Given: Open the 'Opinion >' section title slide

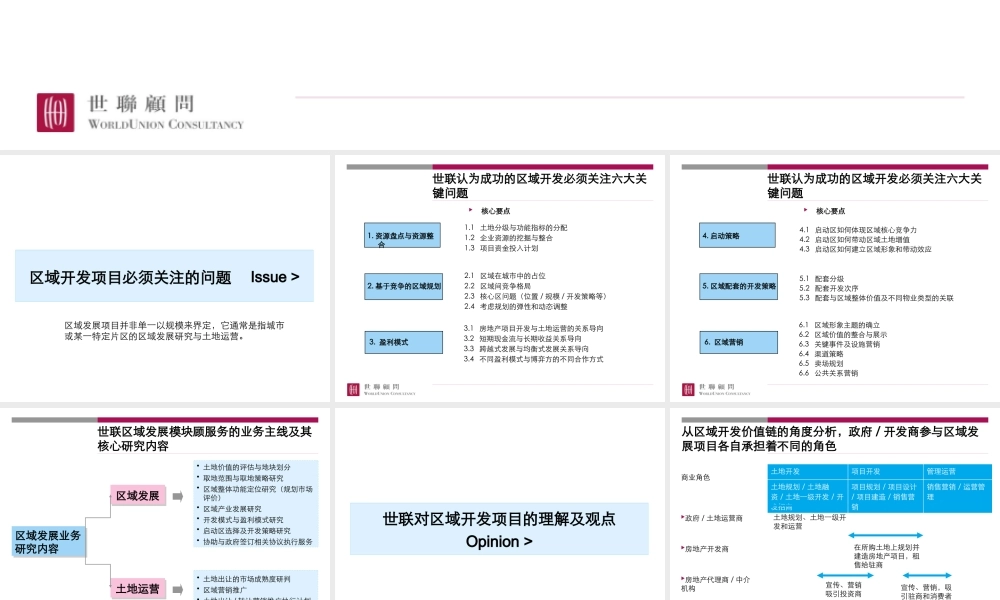Looking at the screenshot, I should point(499,530).
